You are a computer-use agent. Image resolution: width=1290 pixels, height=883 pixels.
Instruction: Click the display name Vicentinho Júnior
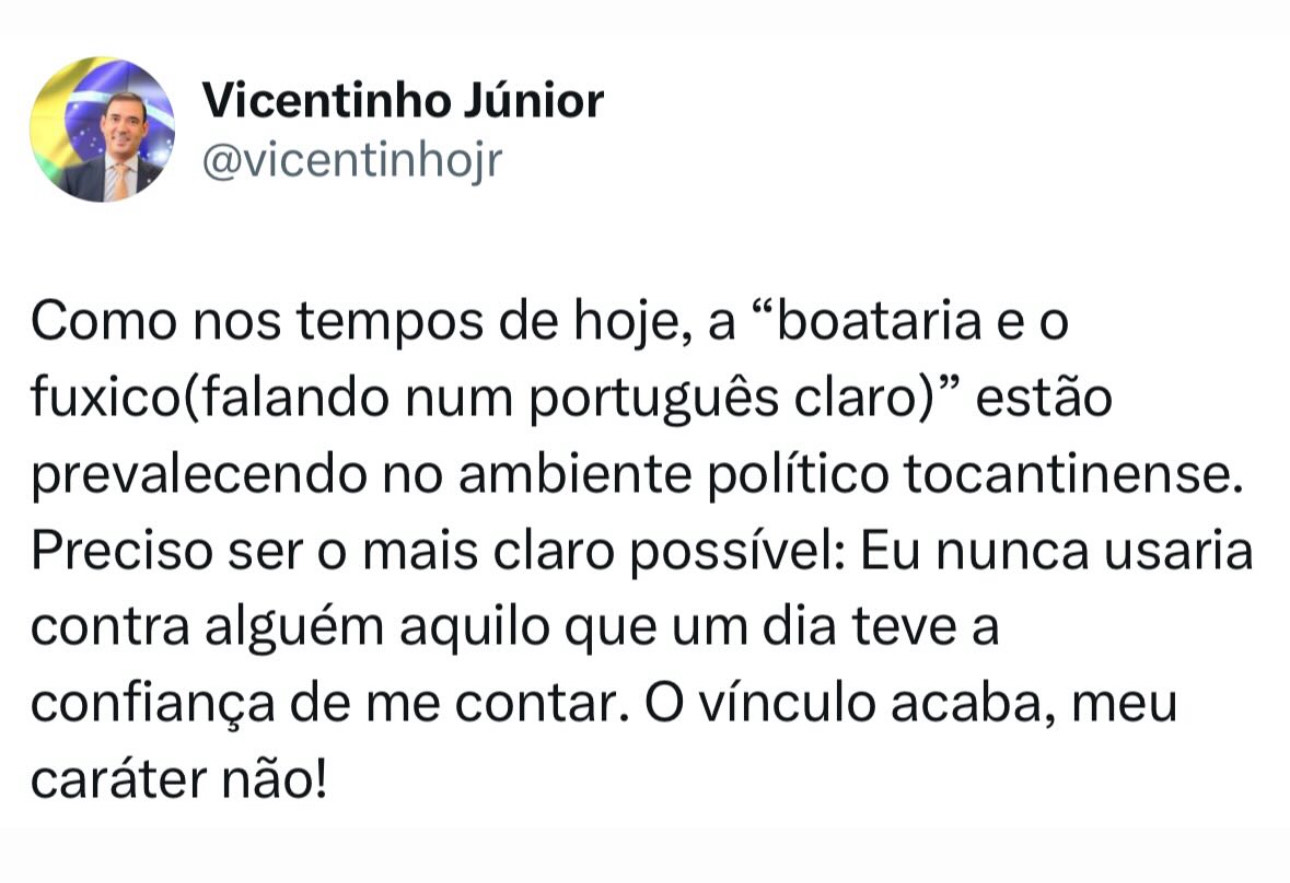click(403, 100)
